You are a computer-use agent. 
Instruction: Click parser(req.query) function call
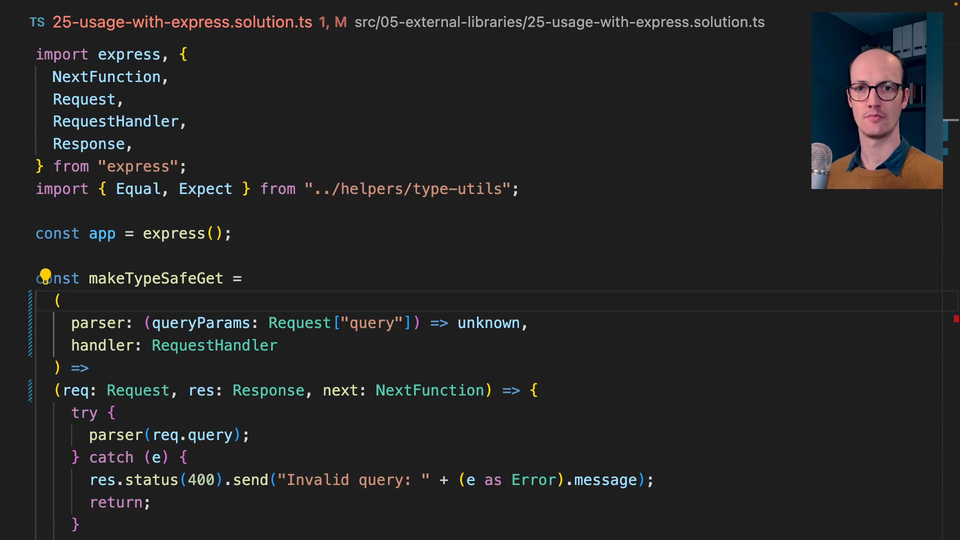167,434
